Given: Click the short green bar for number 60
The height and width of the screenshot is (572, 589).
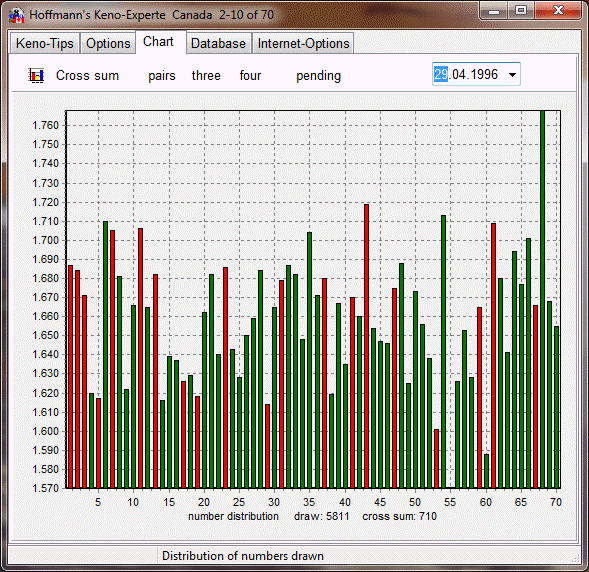Looking at the screenshot, I should click(x=486, y=471).
